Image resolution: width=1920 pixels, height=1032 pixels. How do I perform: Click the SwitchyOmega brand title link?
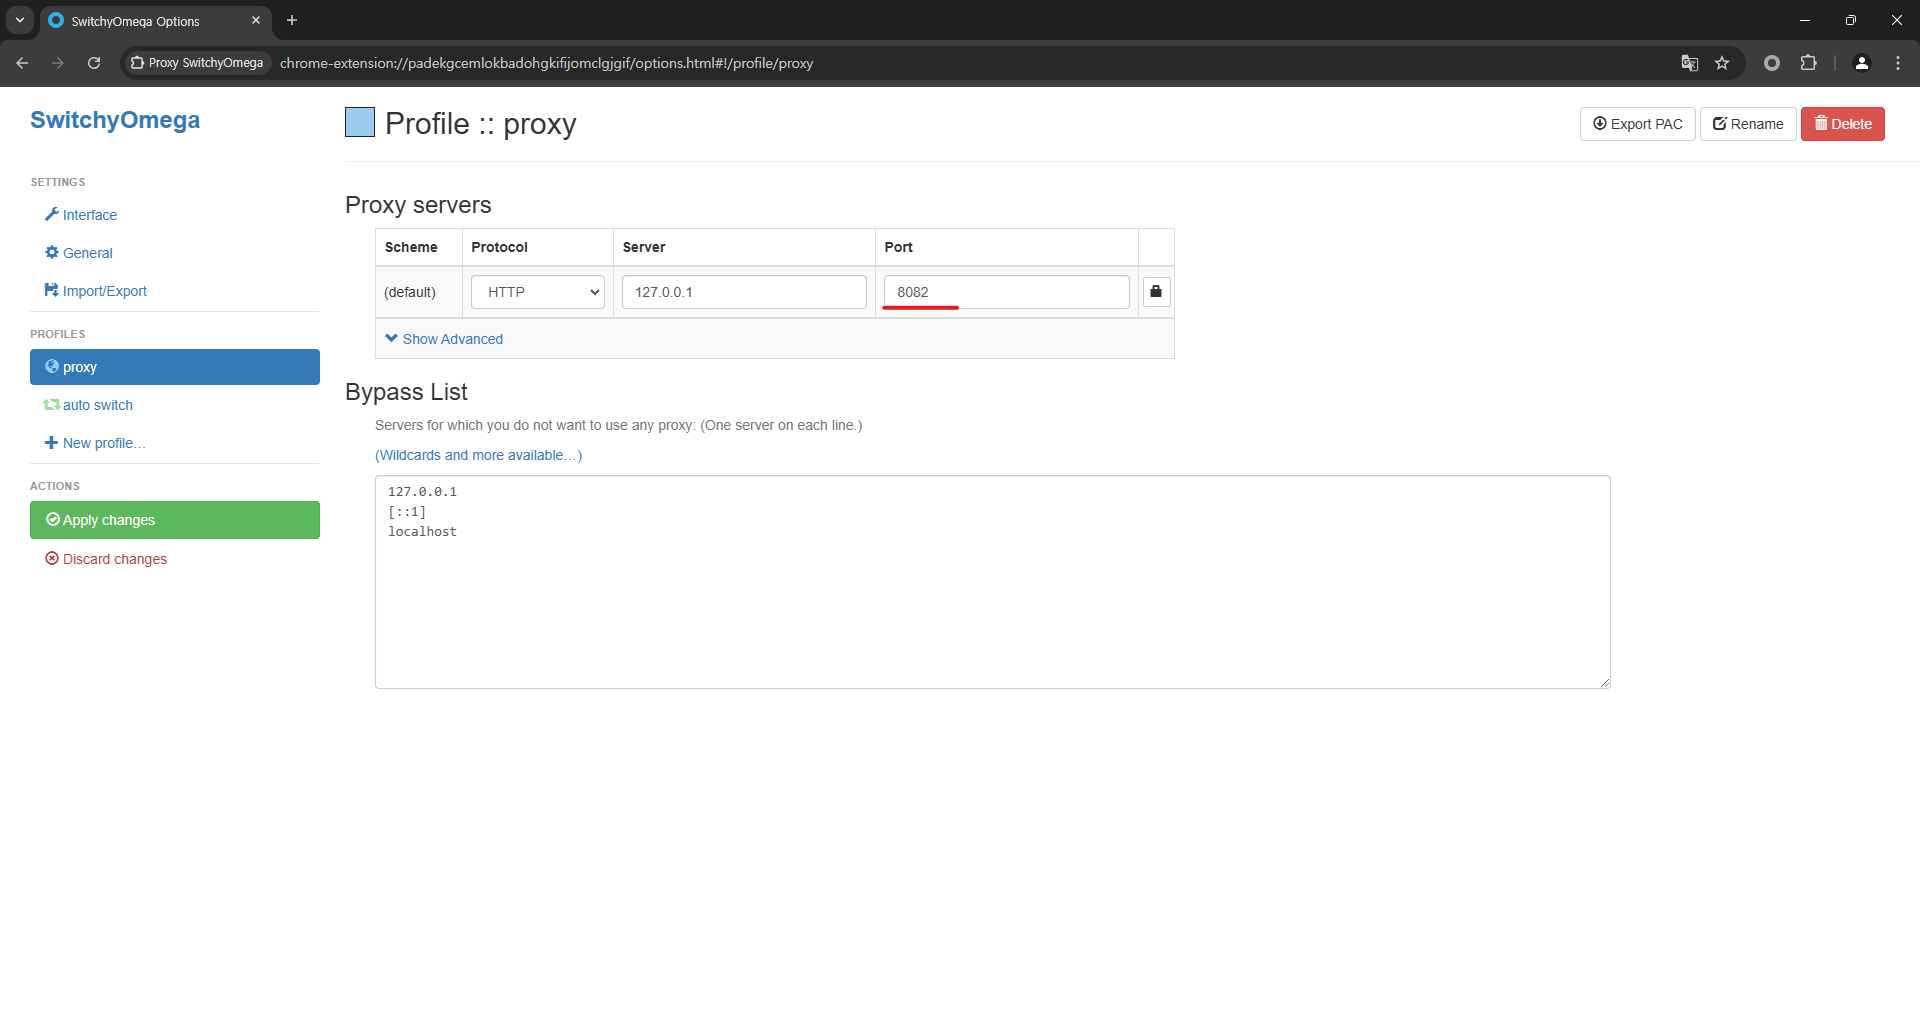pos(115,120)
